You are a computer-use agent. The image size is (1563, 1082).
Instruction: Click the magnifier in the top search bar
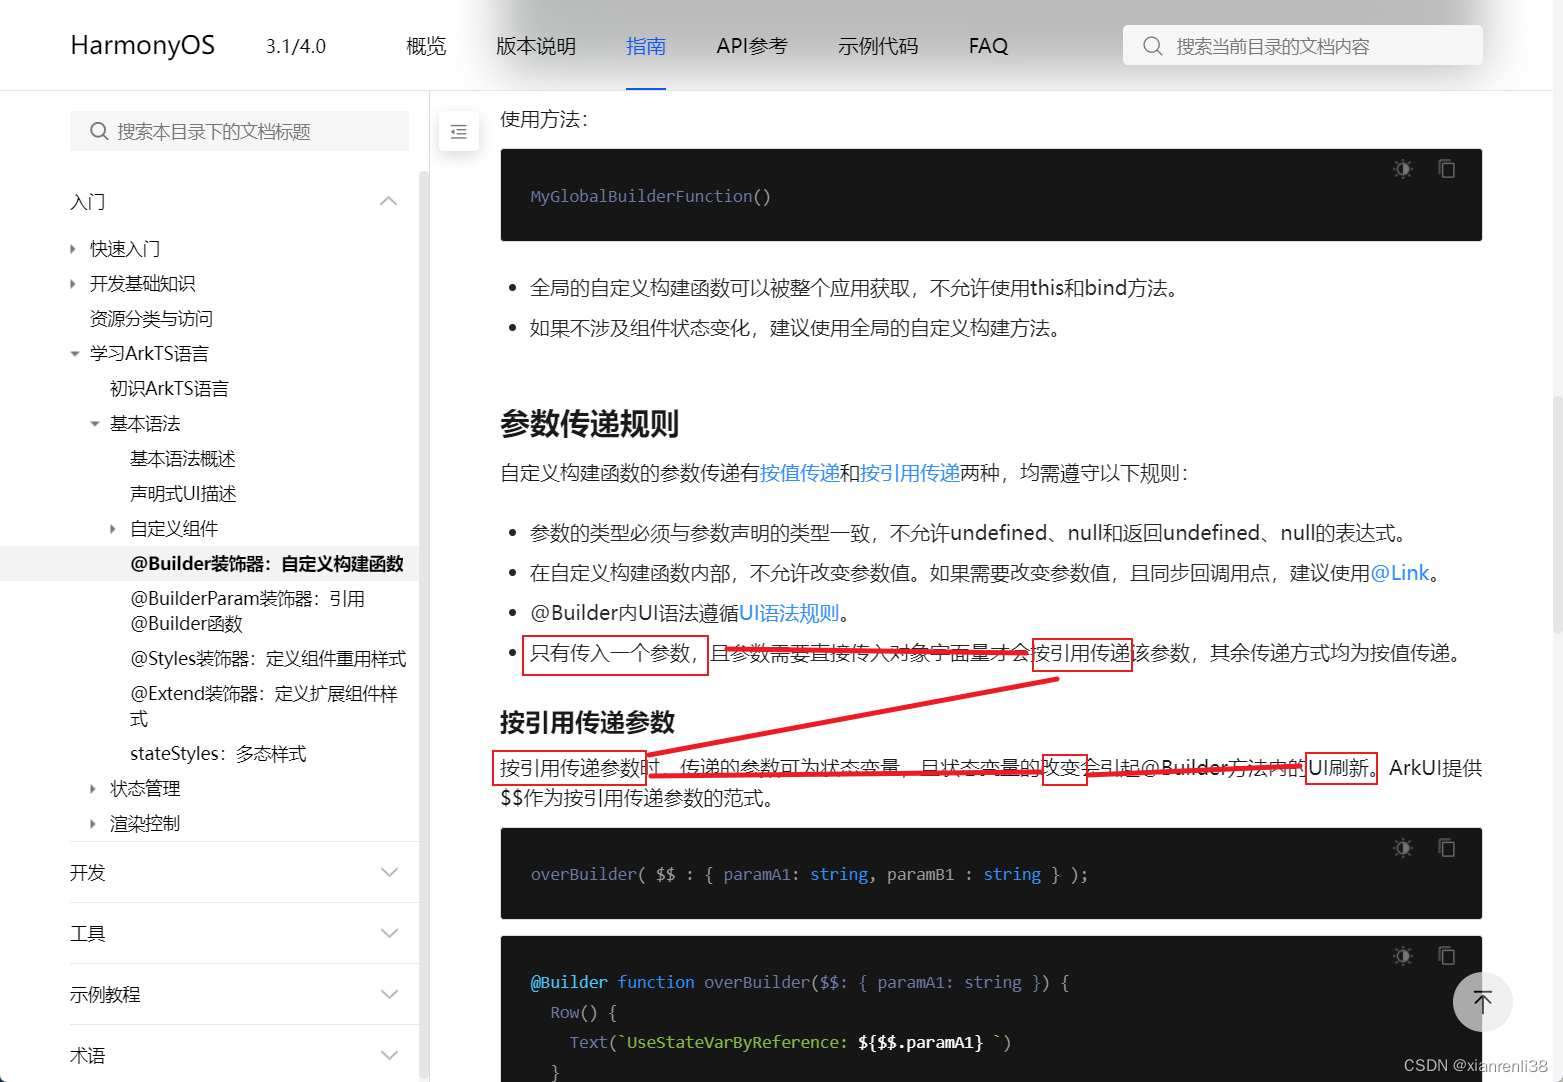coord(1152,45)
